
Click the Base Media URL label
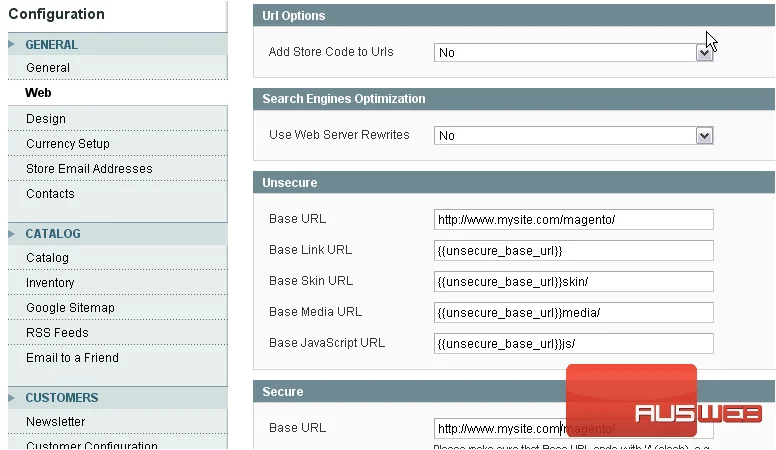(x=315, y=312)
